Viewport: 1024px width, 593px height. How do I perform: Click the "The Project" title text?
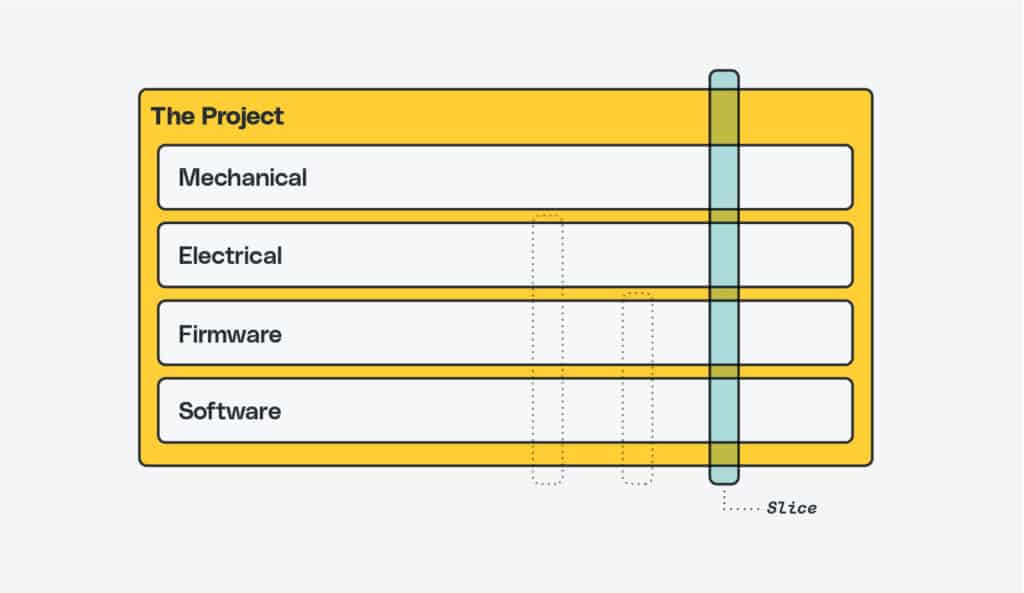[217, 116]
